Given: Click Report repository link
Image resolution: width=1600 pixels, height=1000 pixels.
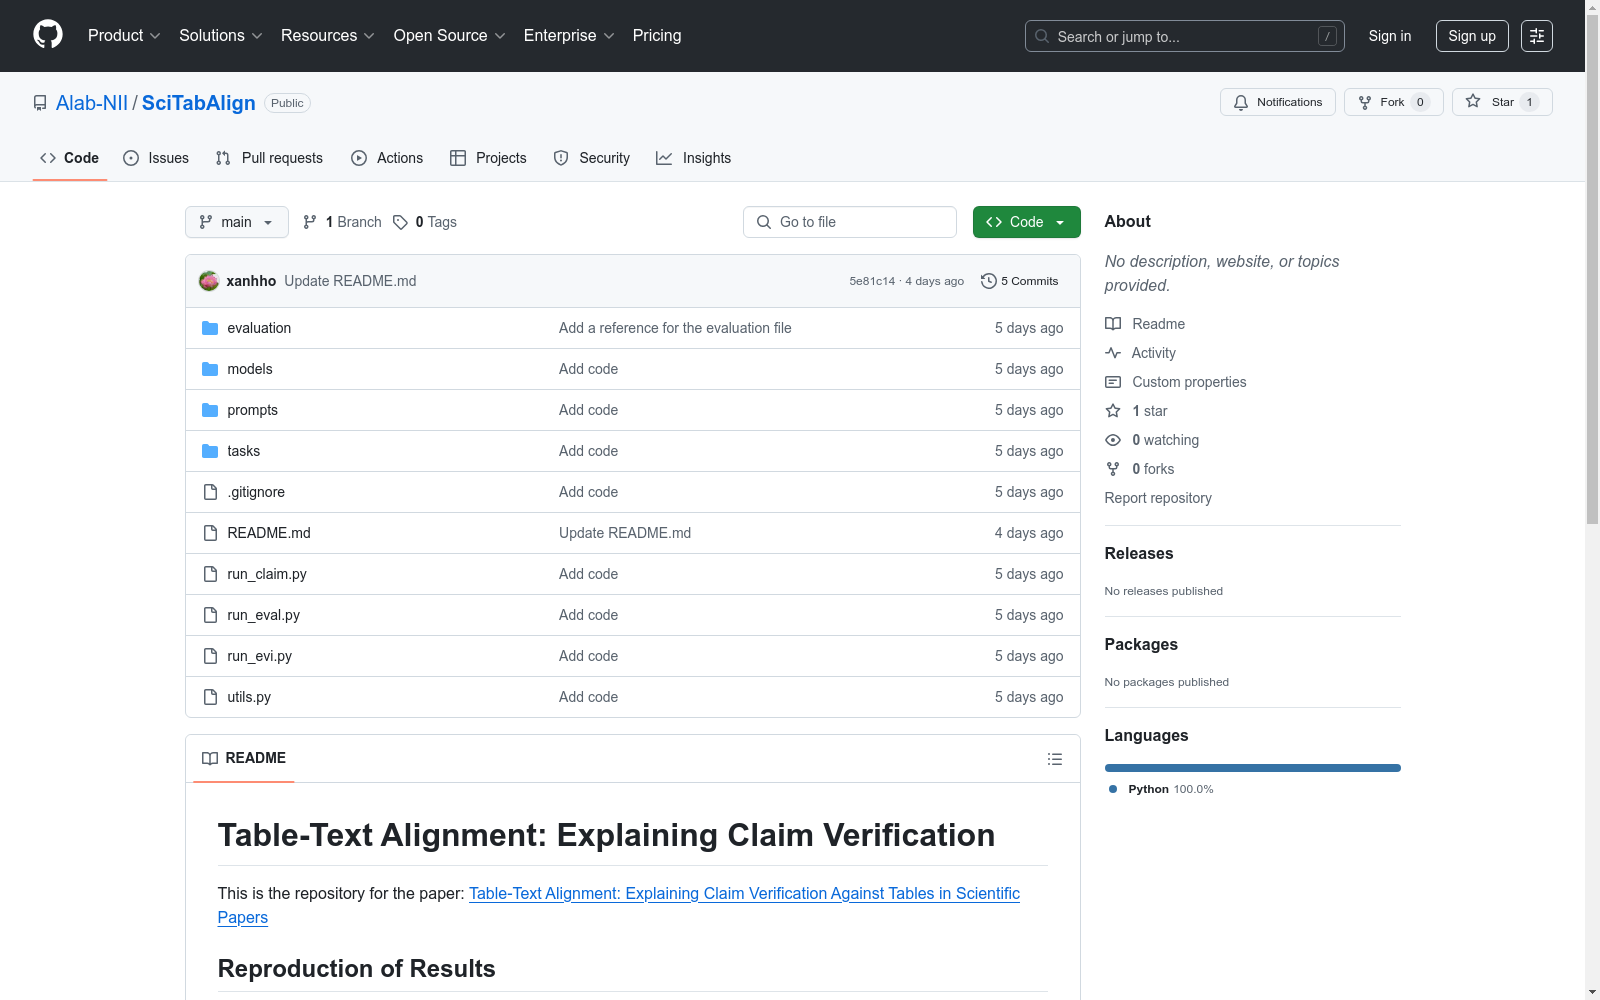Looking at the screenshot, I should (1158, 498).
